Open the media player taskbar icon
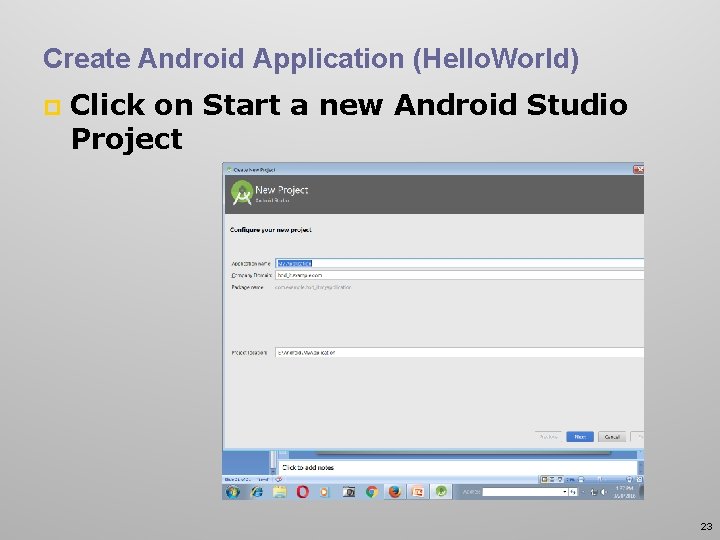 [x=324, y=492]
